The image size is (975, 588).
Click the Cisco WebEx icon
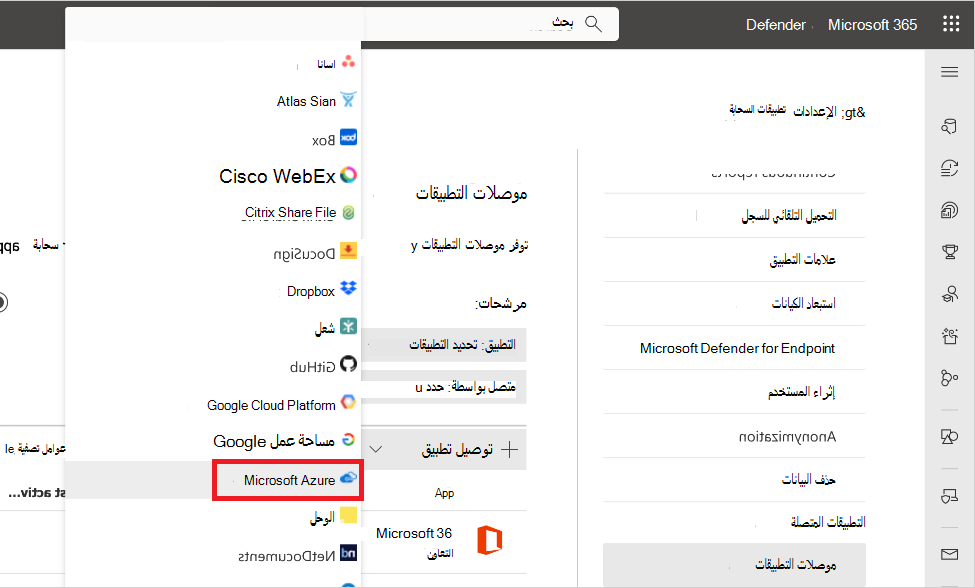click(x=349, y=175)
